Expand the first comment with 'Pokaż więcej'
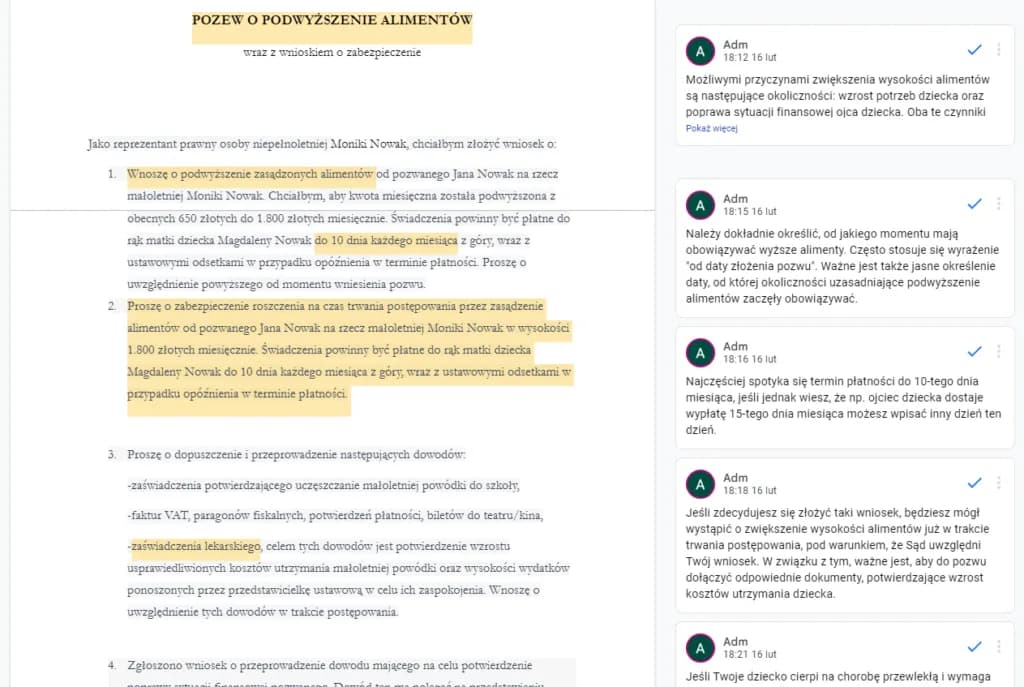Viewport: 1024px width, 687px height. coord(711,128)
